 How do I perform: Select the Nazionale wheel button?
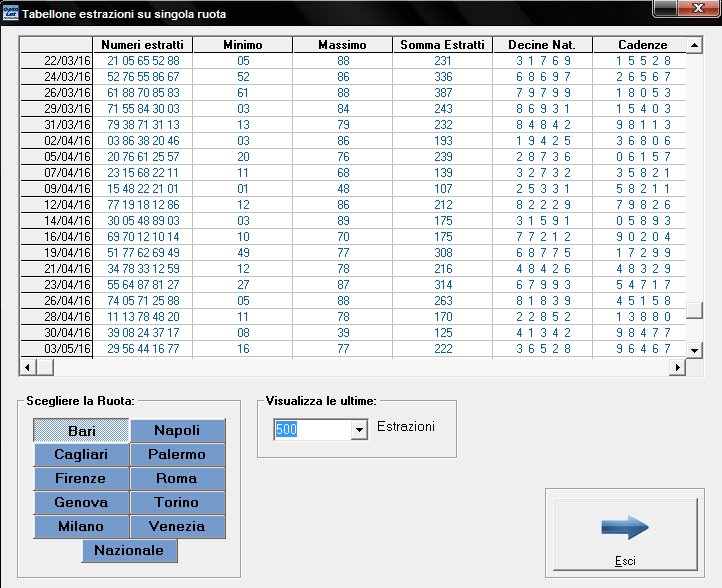tap(129, 550)
